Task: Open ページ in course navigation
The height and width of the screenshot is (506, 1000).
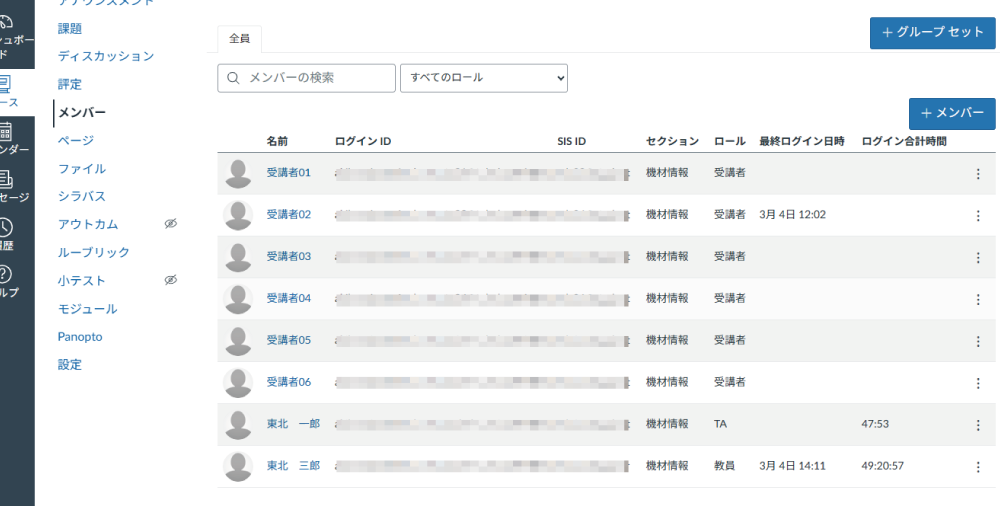Action: point(76,140)
